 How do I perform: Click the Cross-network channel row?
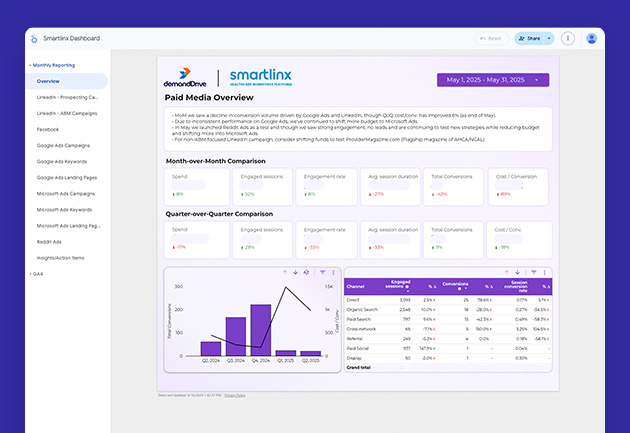pos(448,329)
